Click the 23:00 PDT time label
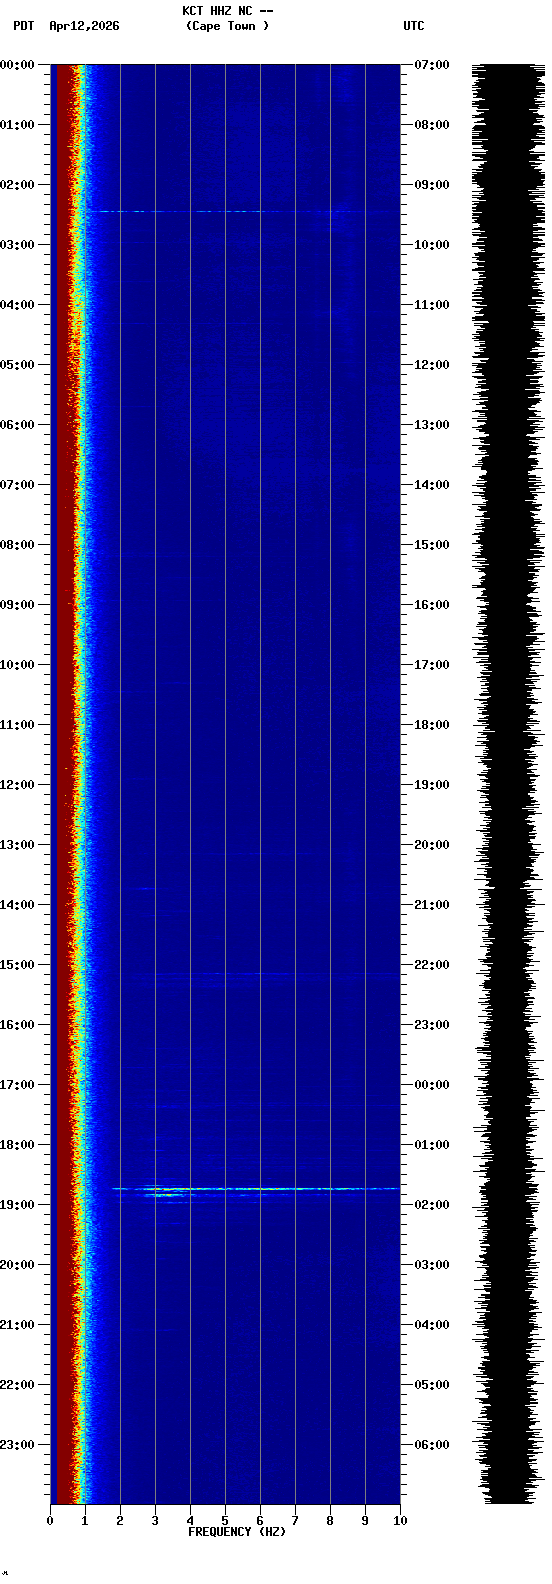The image size is (552, 1584). click(x=17, y=1445)
